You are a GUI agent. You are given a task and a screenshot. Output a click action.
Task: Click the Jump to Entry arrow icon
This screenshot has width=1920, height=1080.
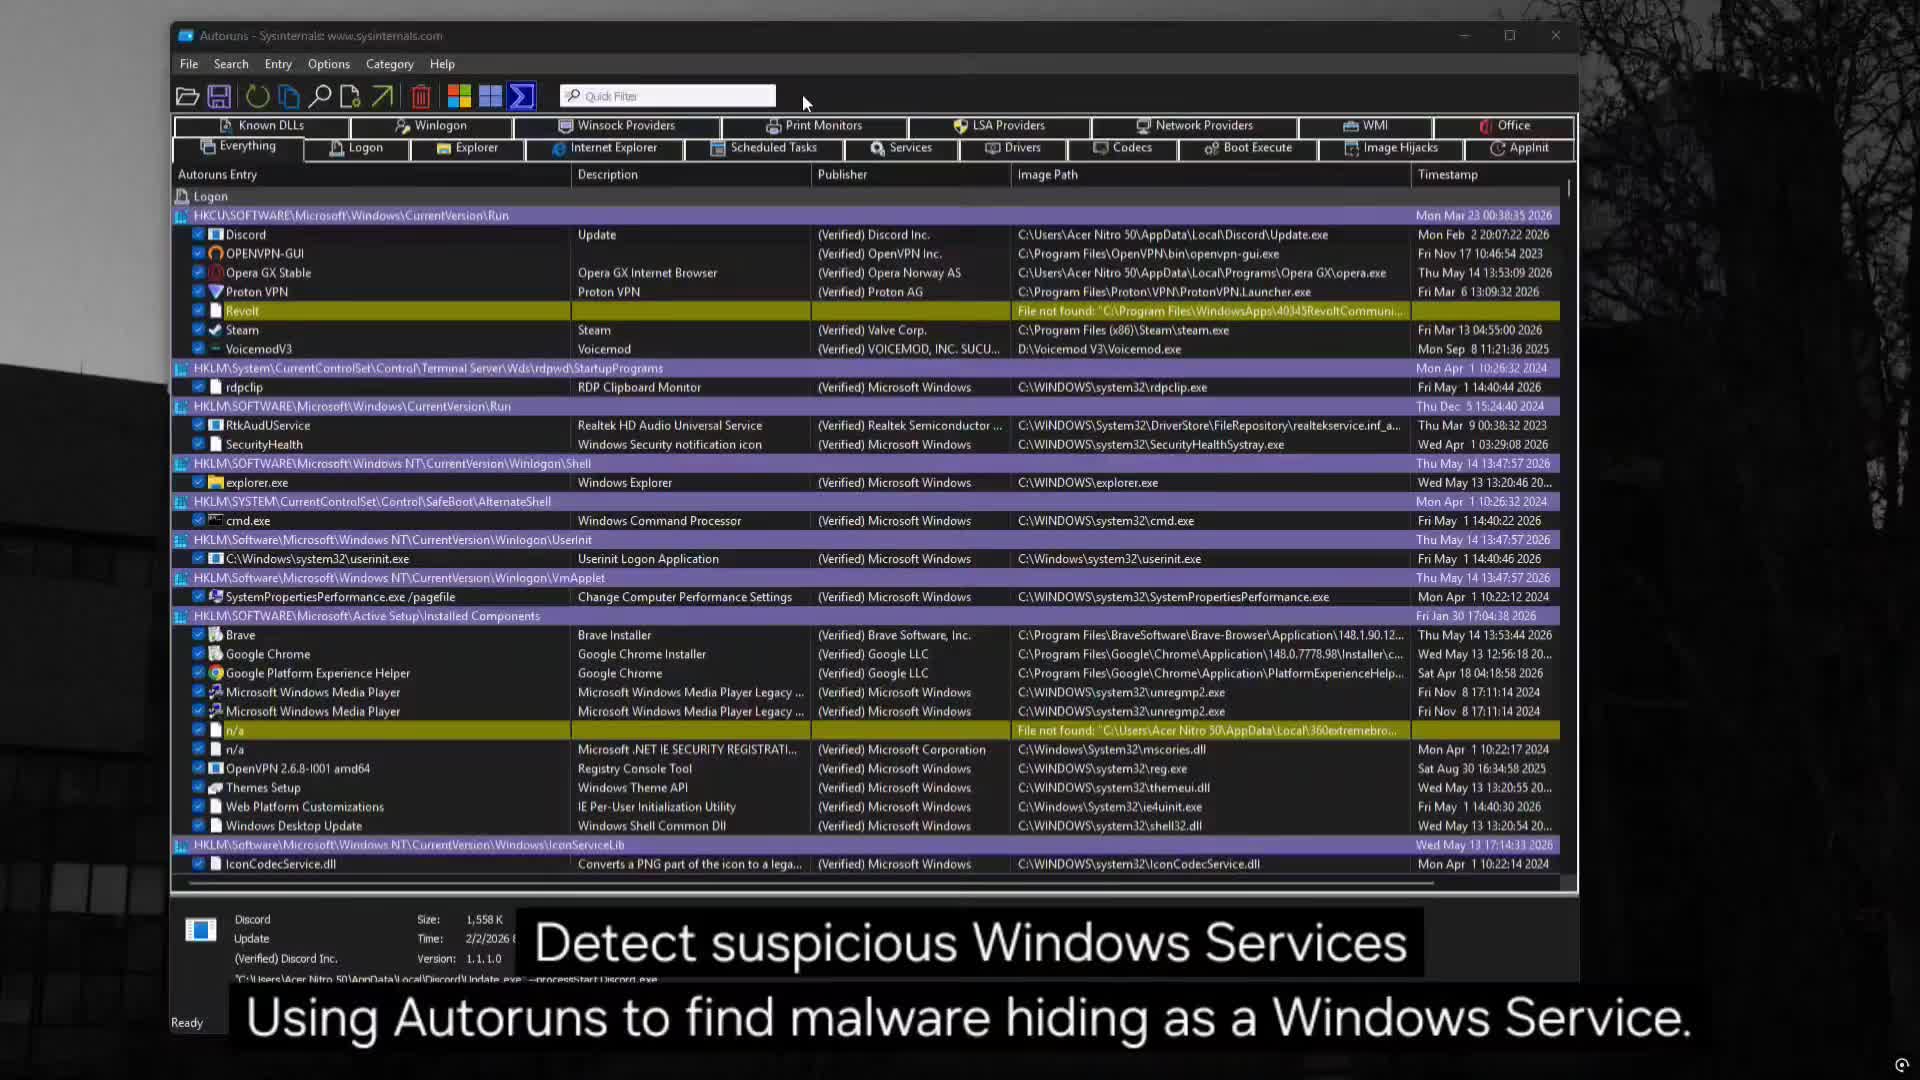point(382,96)
